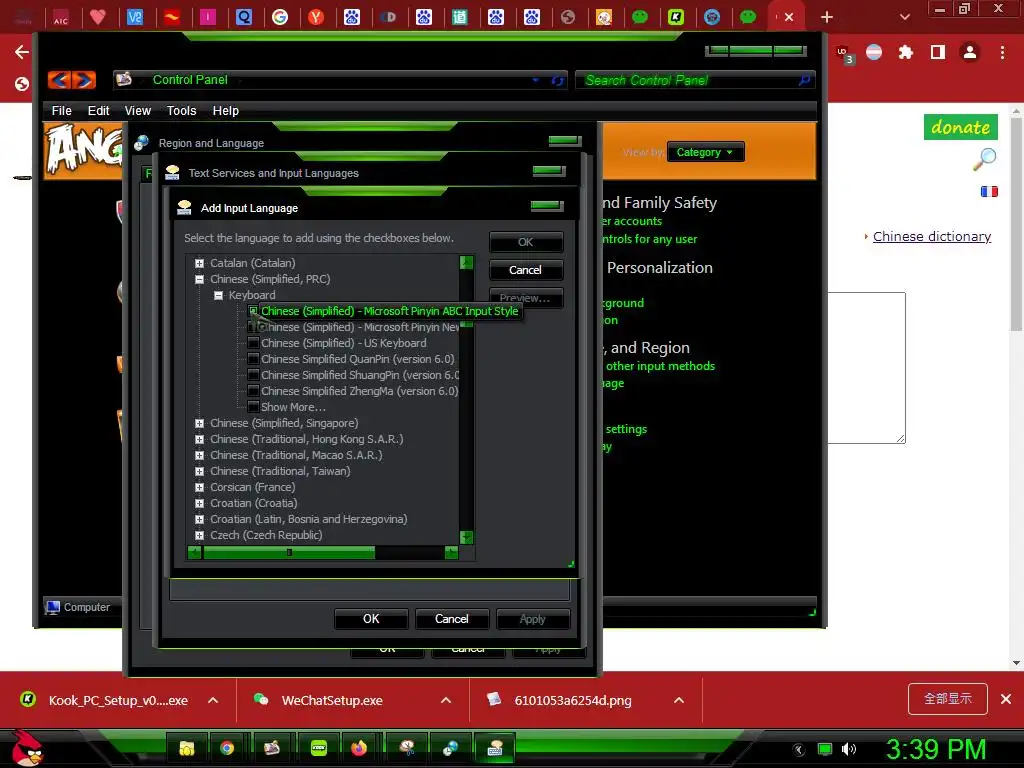
Task: Collapse the Chinese (Simplified, PRC) node
Action: click(x=199, y=280)
